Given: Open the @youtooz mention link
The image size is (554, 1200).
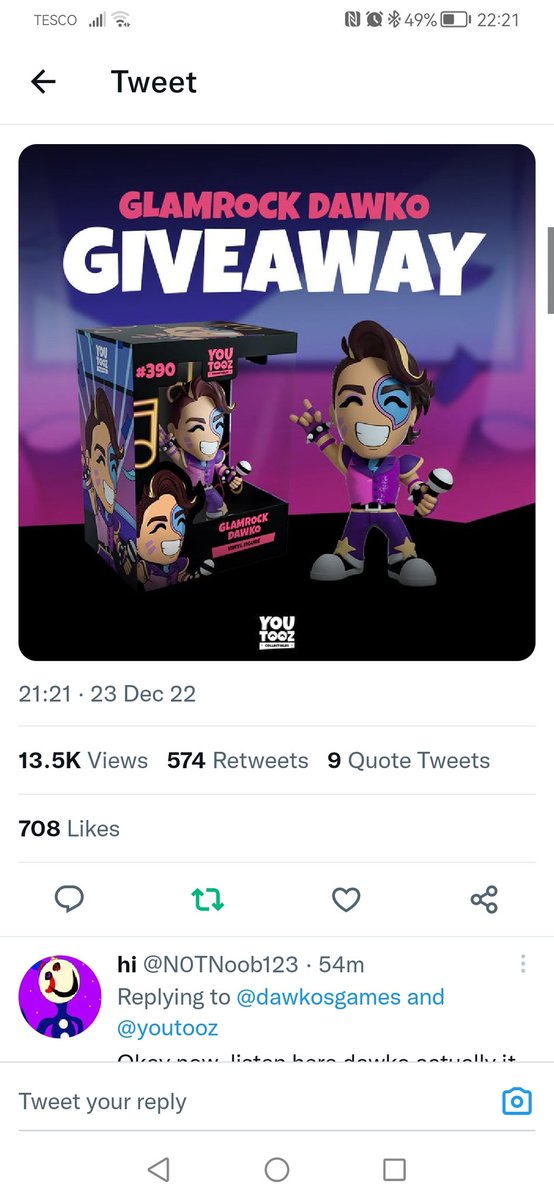Looking at the screenshot, I should pyautogui.click(x=168, y=1027).
